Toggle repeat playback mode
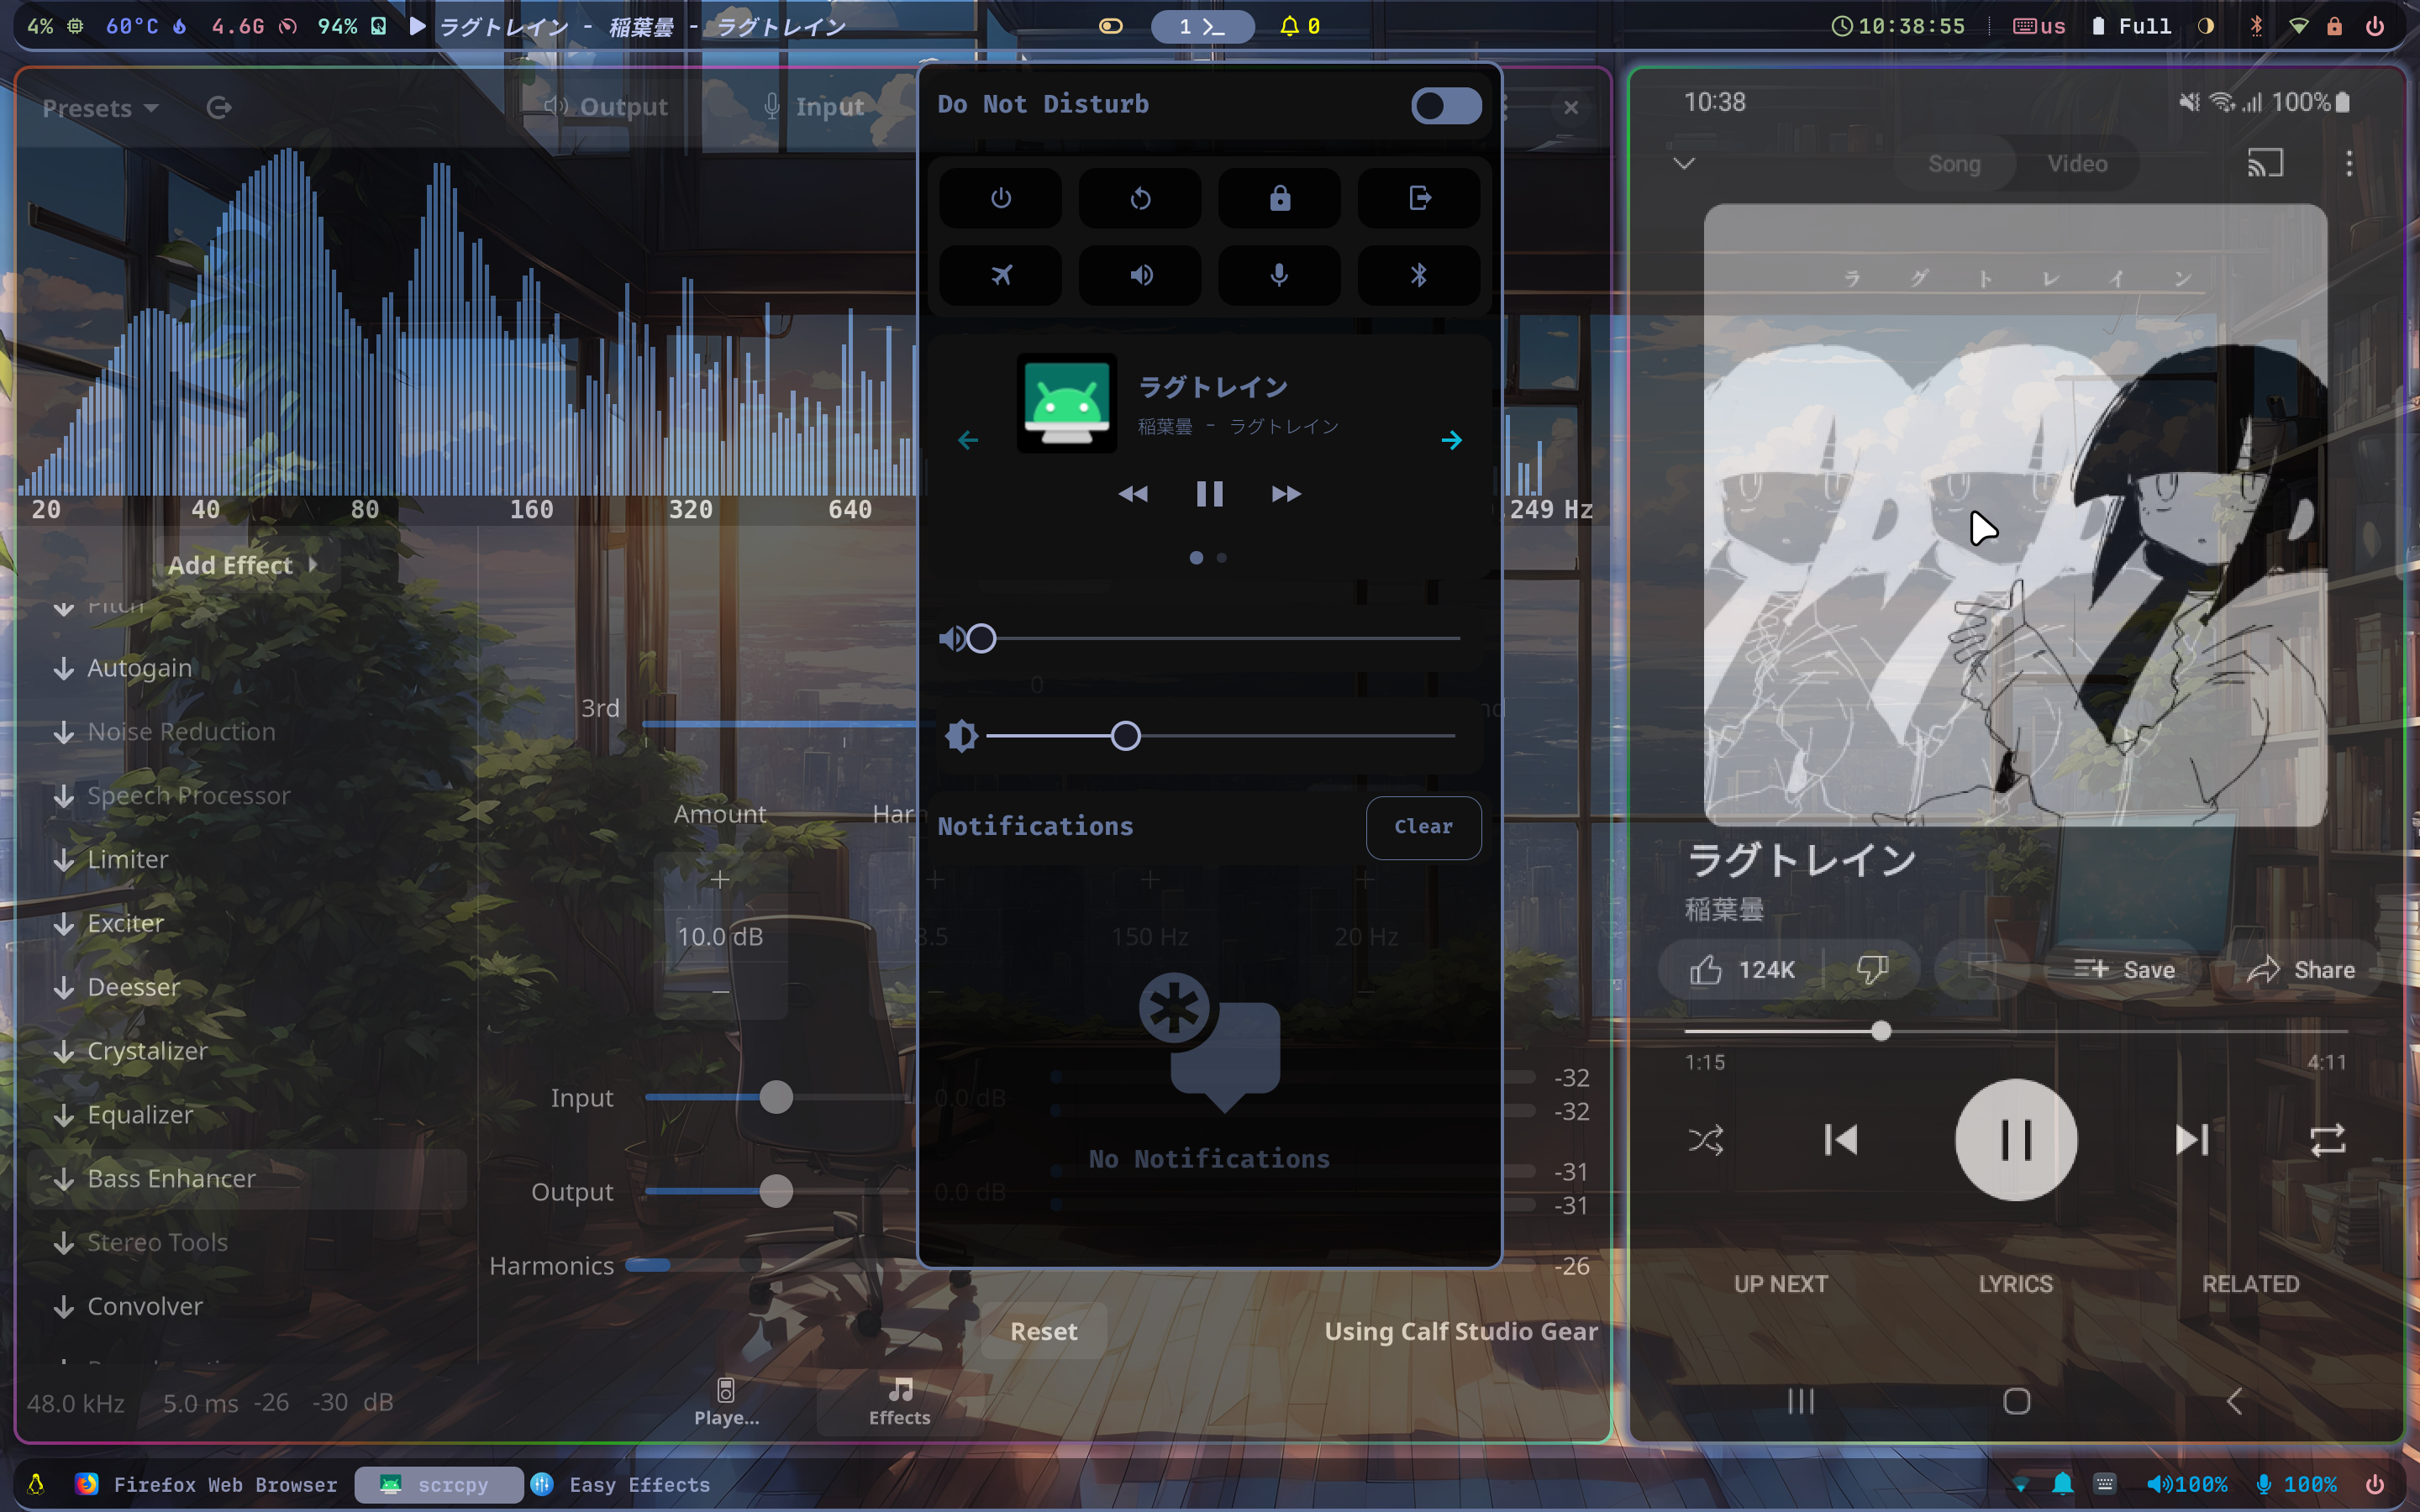The width and height of the screenshot is (2420, 1512). pos(2326,1139)
